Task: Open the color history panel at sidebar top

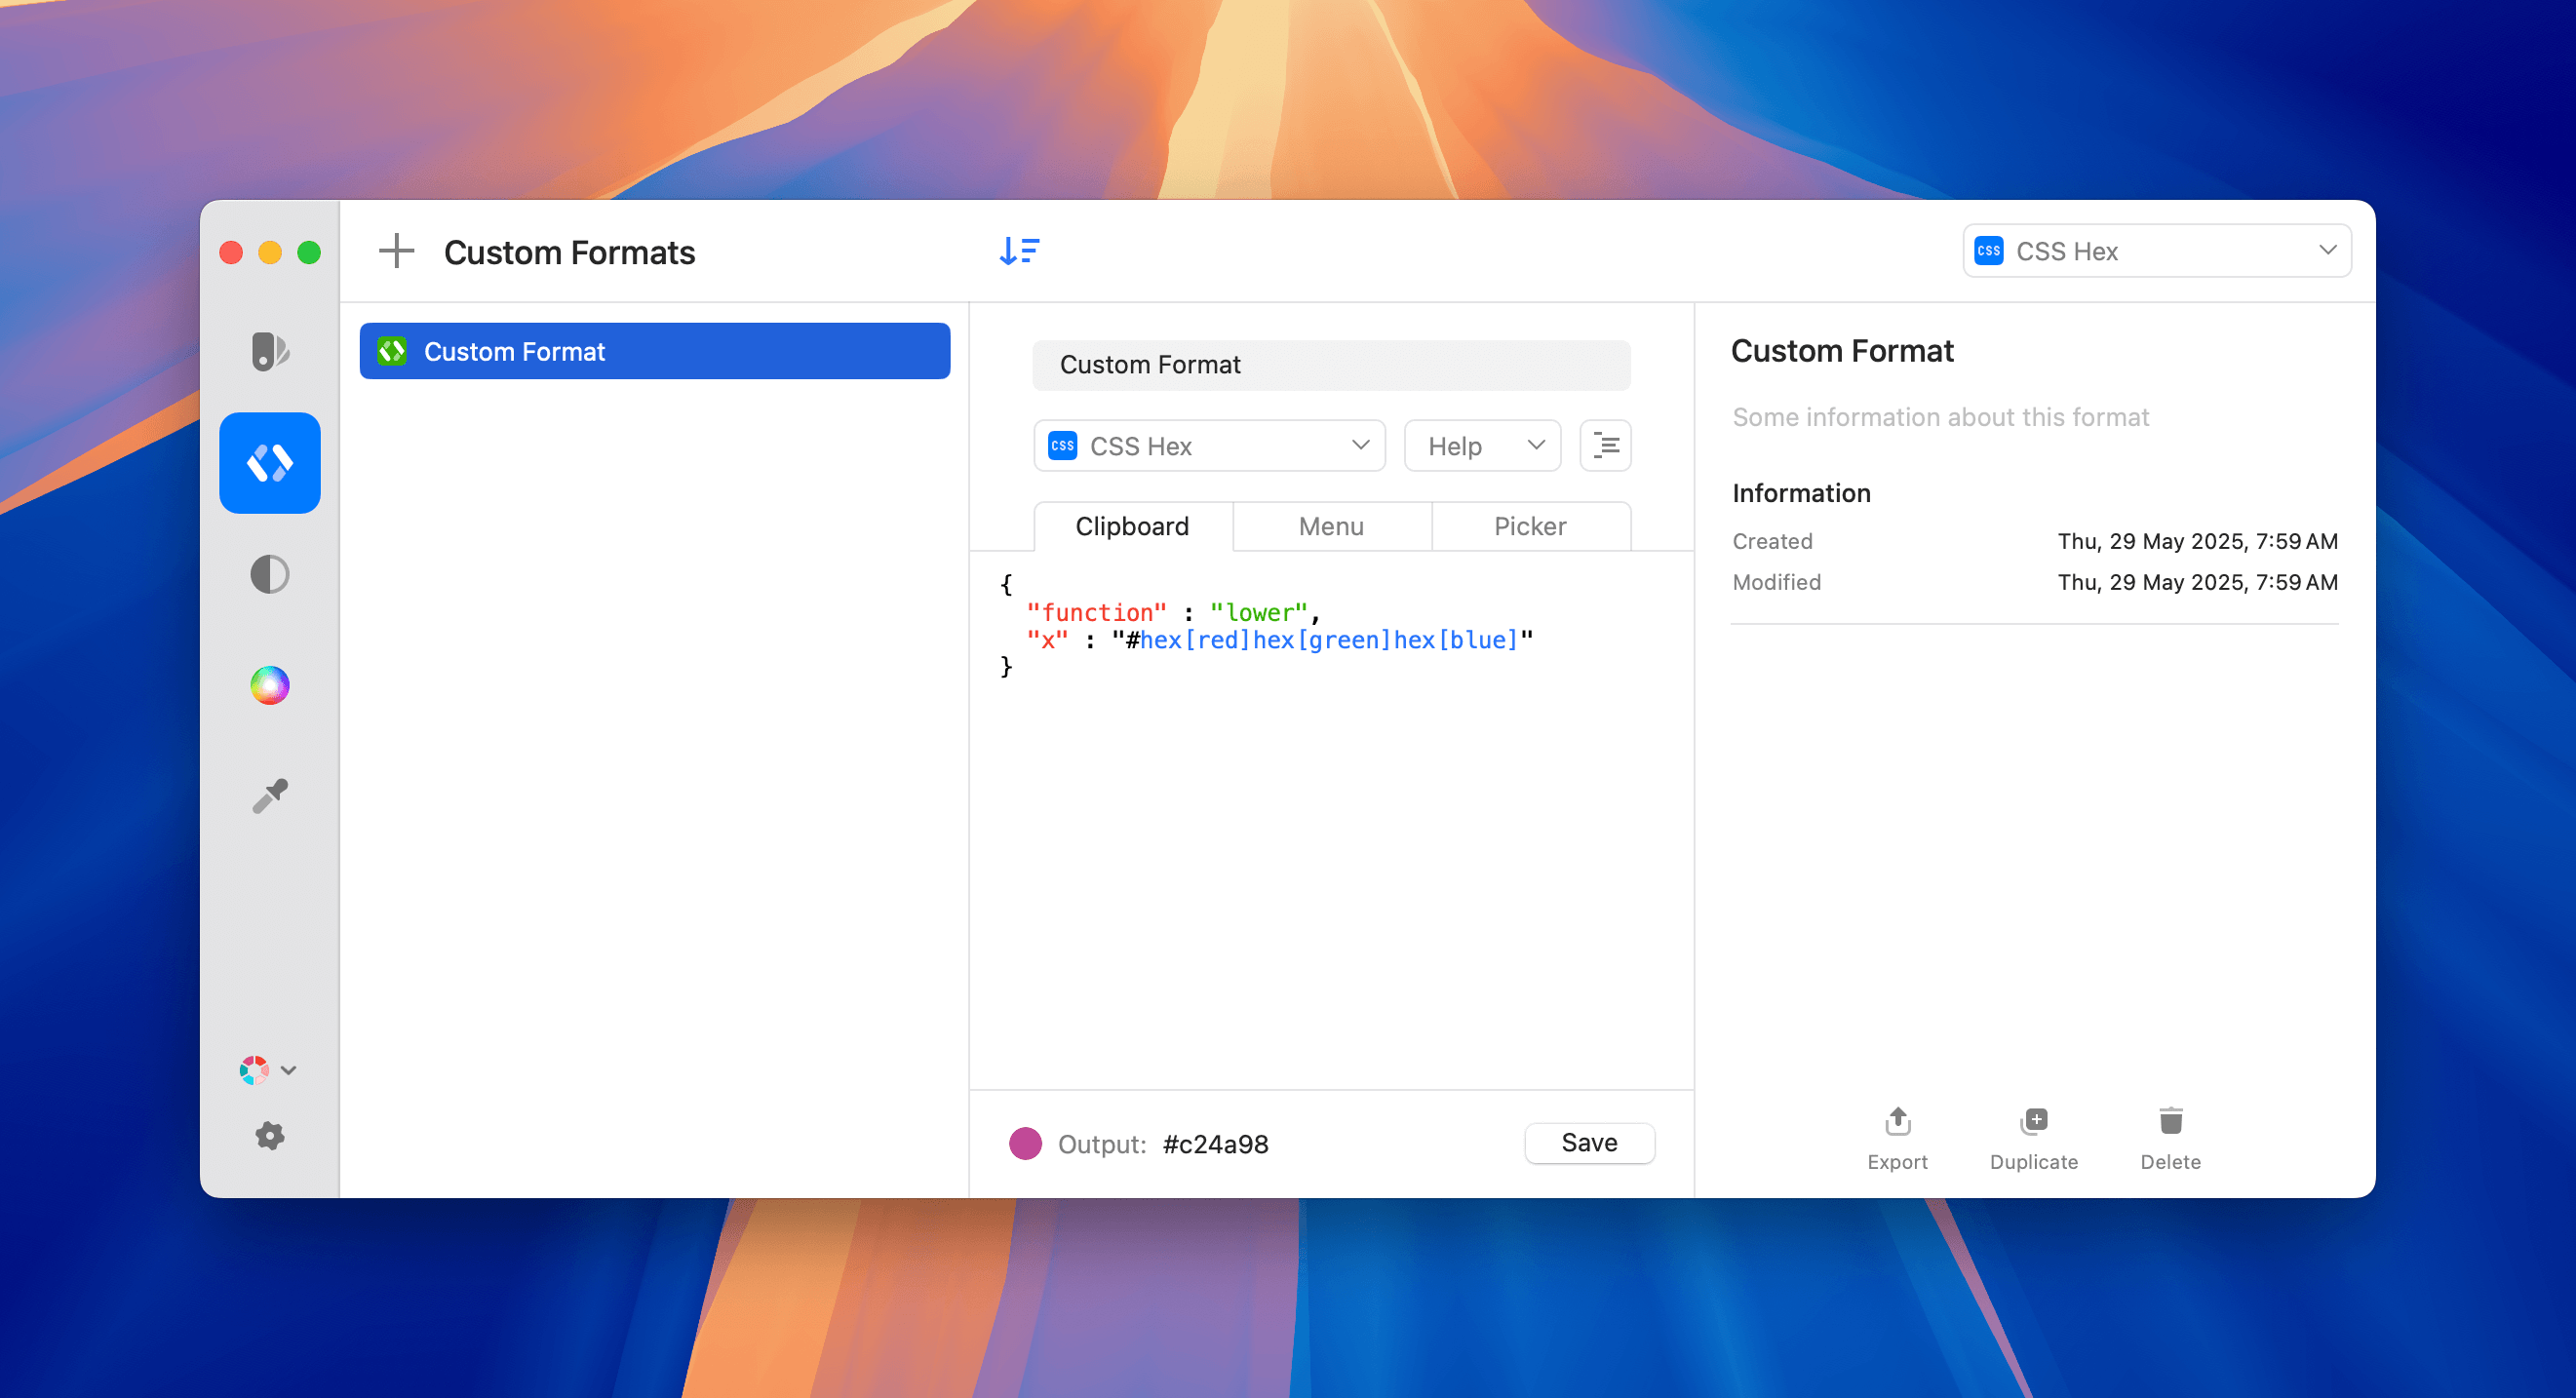Action: 269,352
